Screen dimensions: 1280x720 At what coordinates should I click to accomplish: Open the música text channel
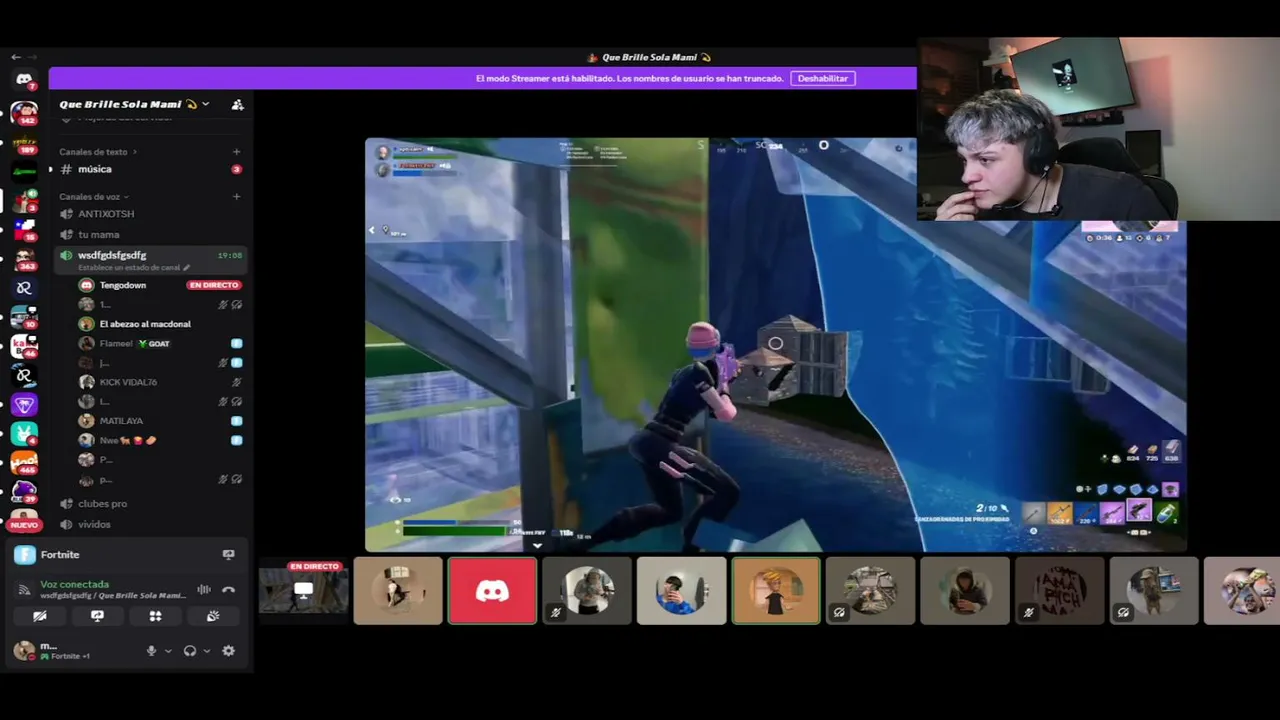pyautogui.click(x=150, y=169)
